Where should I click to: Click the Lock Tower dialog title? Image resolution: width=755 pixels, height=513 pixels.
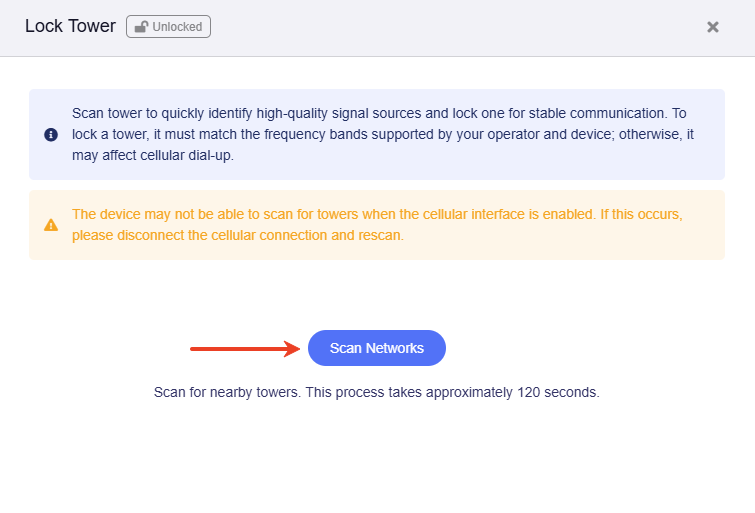point(70,26)
